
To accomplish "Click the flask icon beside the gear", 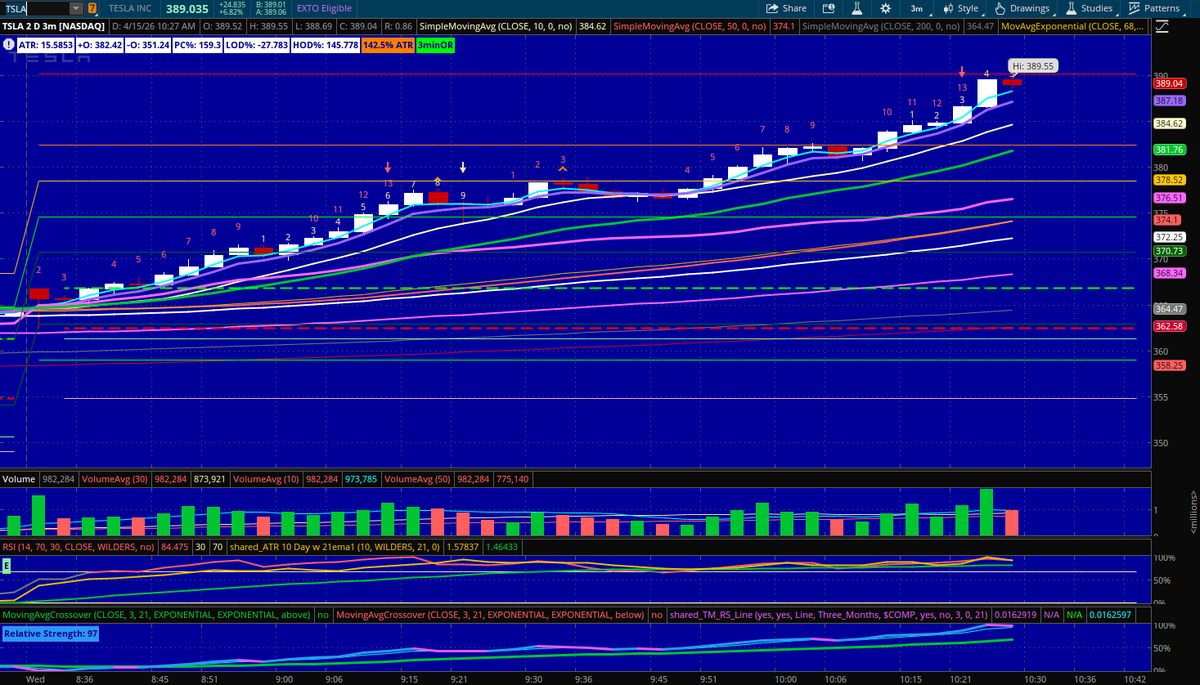I will tap(856, 8).
